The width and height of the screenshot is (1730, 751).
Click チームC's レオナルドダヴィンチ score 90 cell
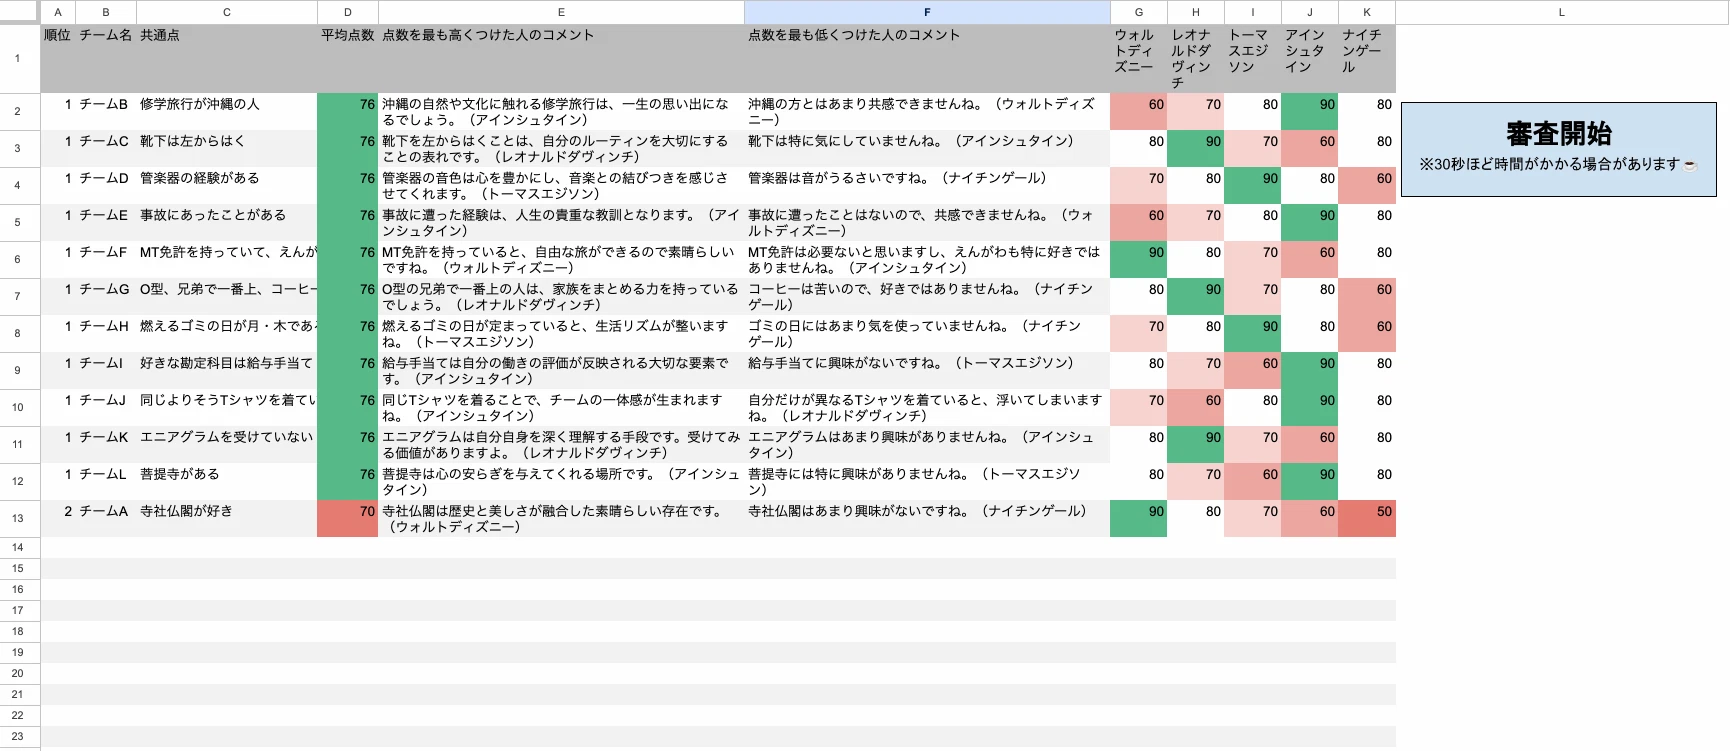click(1195, 148)
